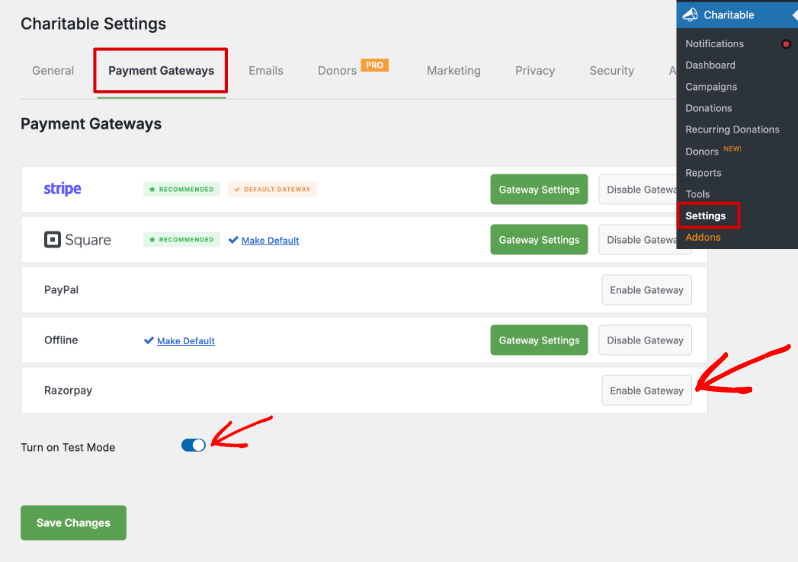Click Stripe's Recommended badge

pos(182,189)
